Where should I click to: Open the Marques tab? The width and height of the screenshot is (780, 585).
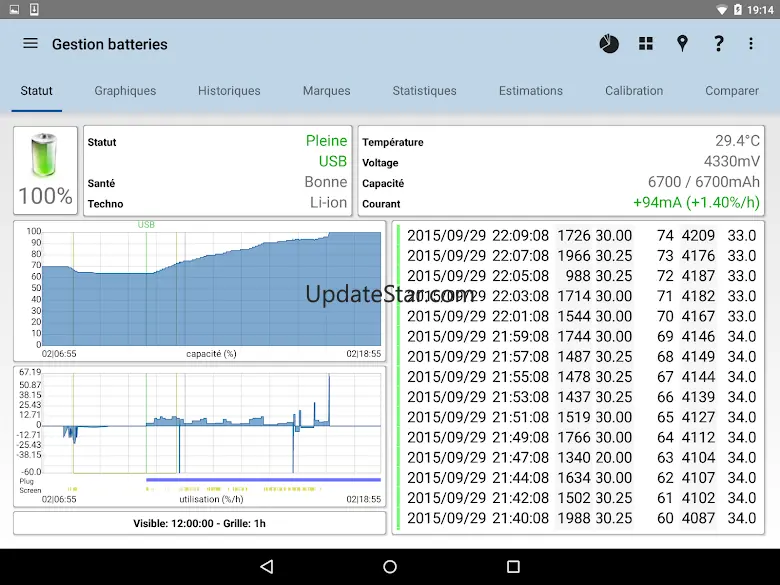click(326, 91)
